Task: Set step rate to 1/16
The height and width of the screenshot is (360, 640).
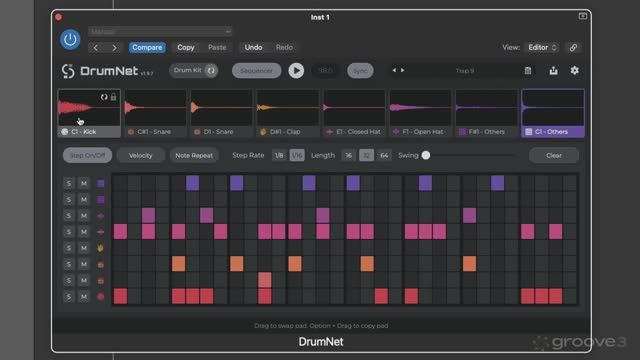Action: pyautogui.click(x=297, y=156)
